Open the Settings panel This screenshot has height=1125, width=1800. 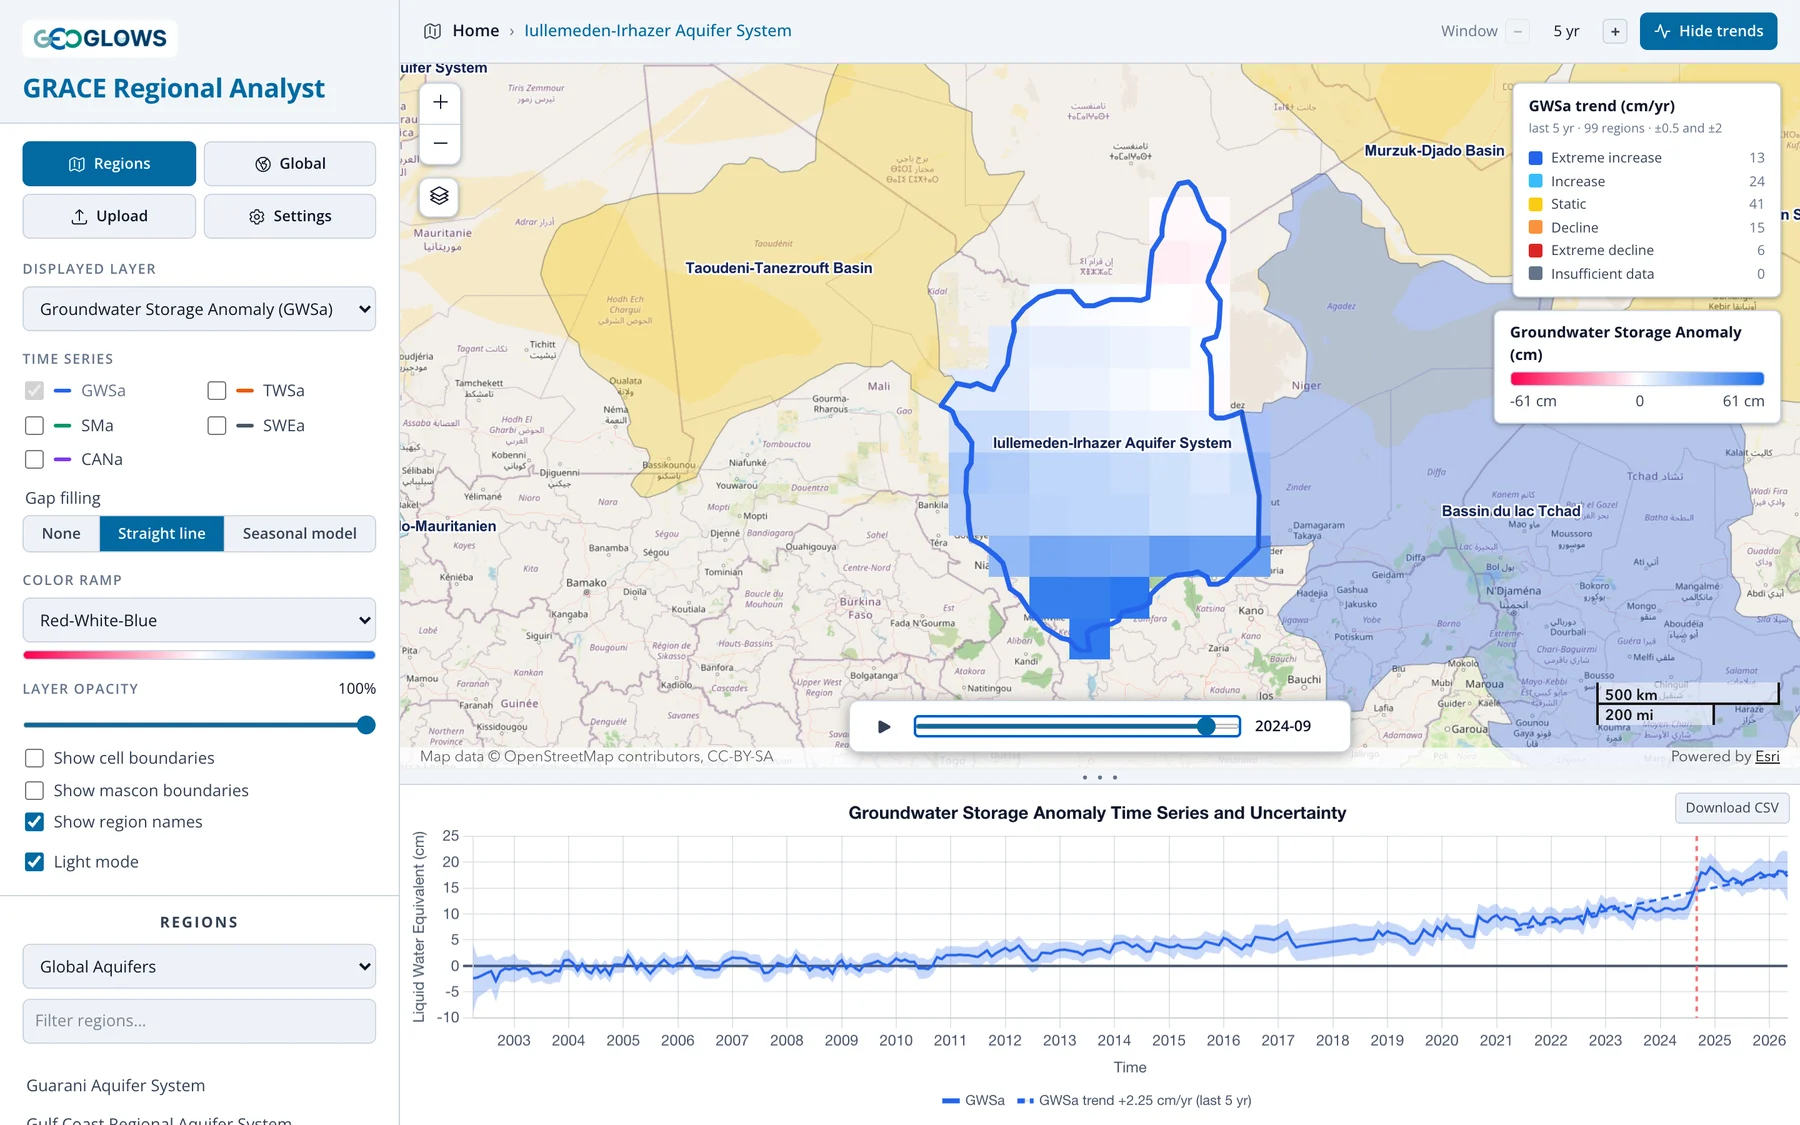pos(290,216)
